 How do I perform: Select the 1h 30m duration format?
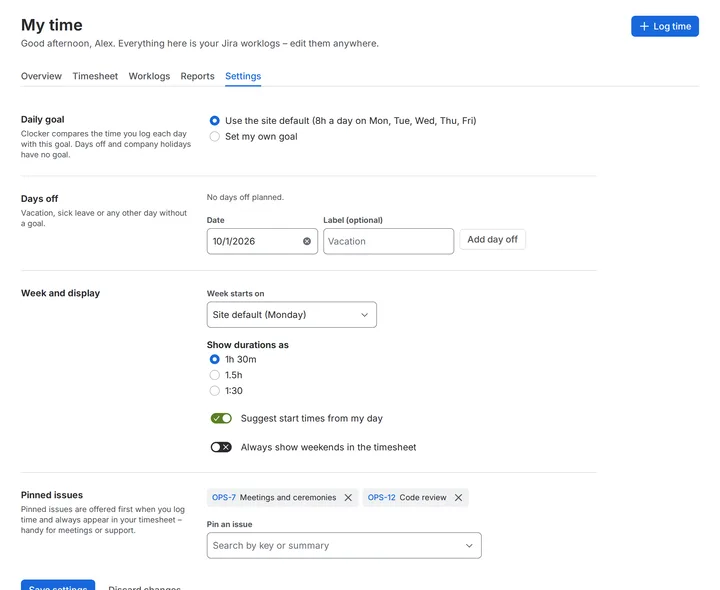[214, 359]
